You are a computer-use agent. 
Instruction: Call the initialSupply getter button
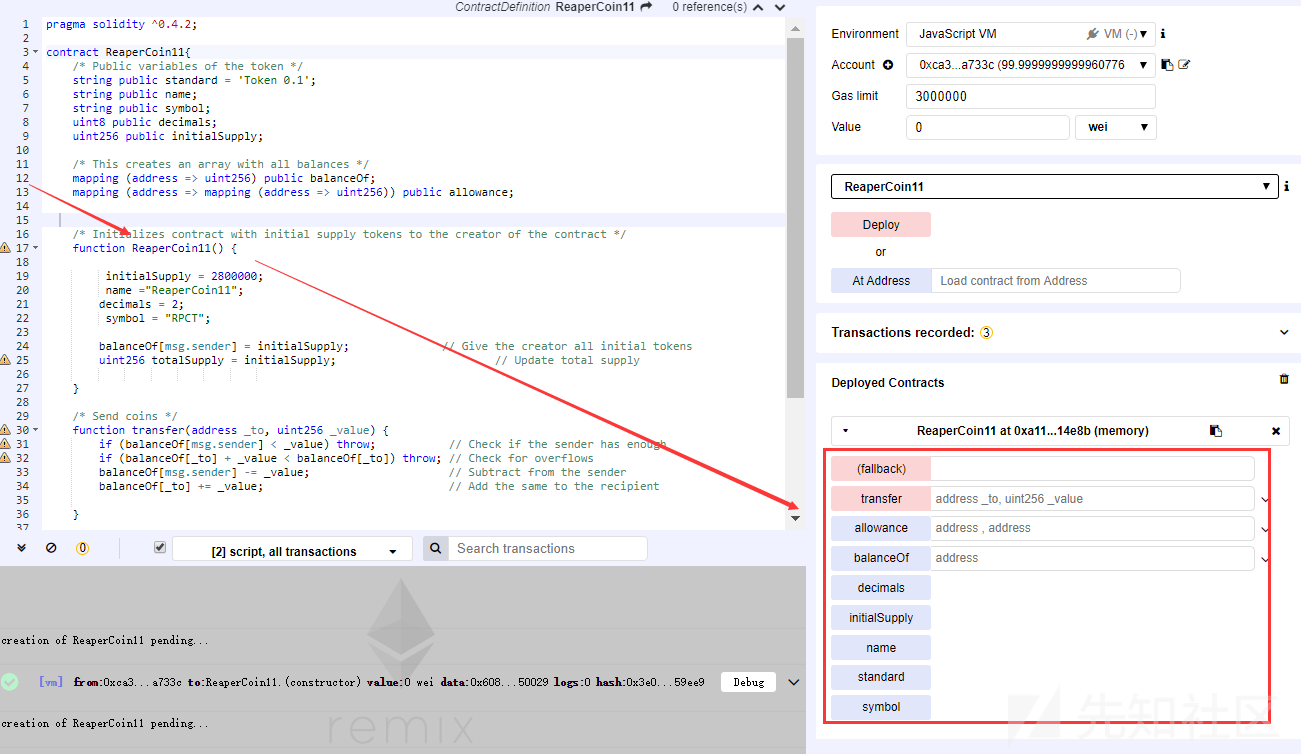click(x=880, y=618)
